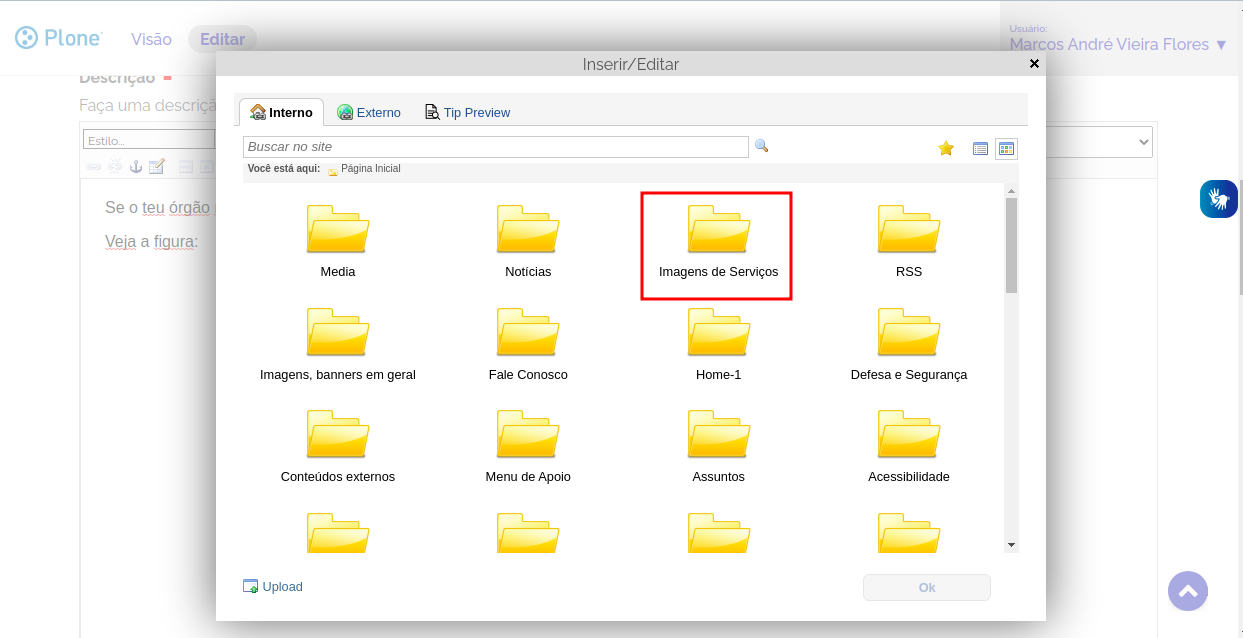
Task: Click the scroll down arrow in folder list
Action: 1011,545
